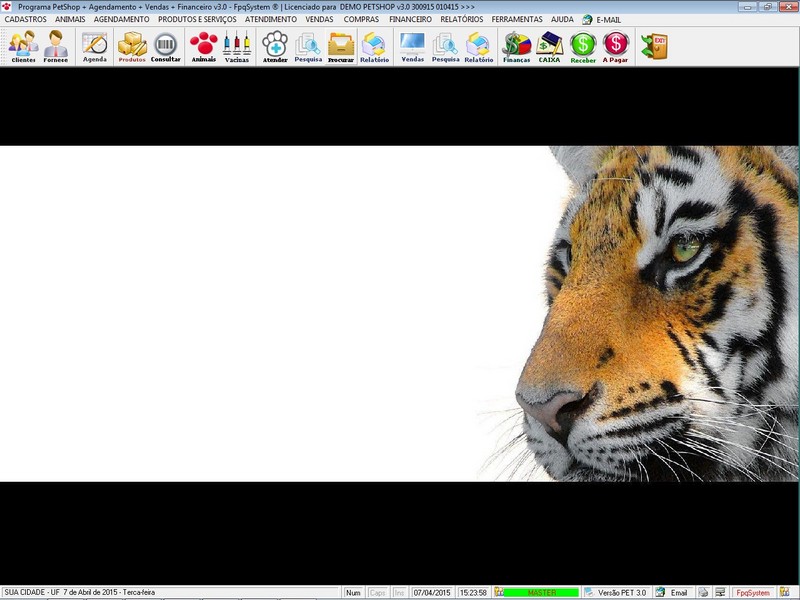Click the Receber green dollar icon
The width and height of the screenshot is (800, 600).
(x=583, y=46)
